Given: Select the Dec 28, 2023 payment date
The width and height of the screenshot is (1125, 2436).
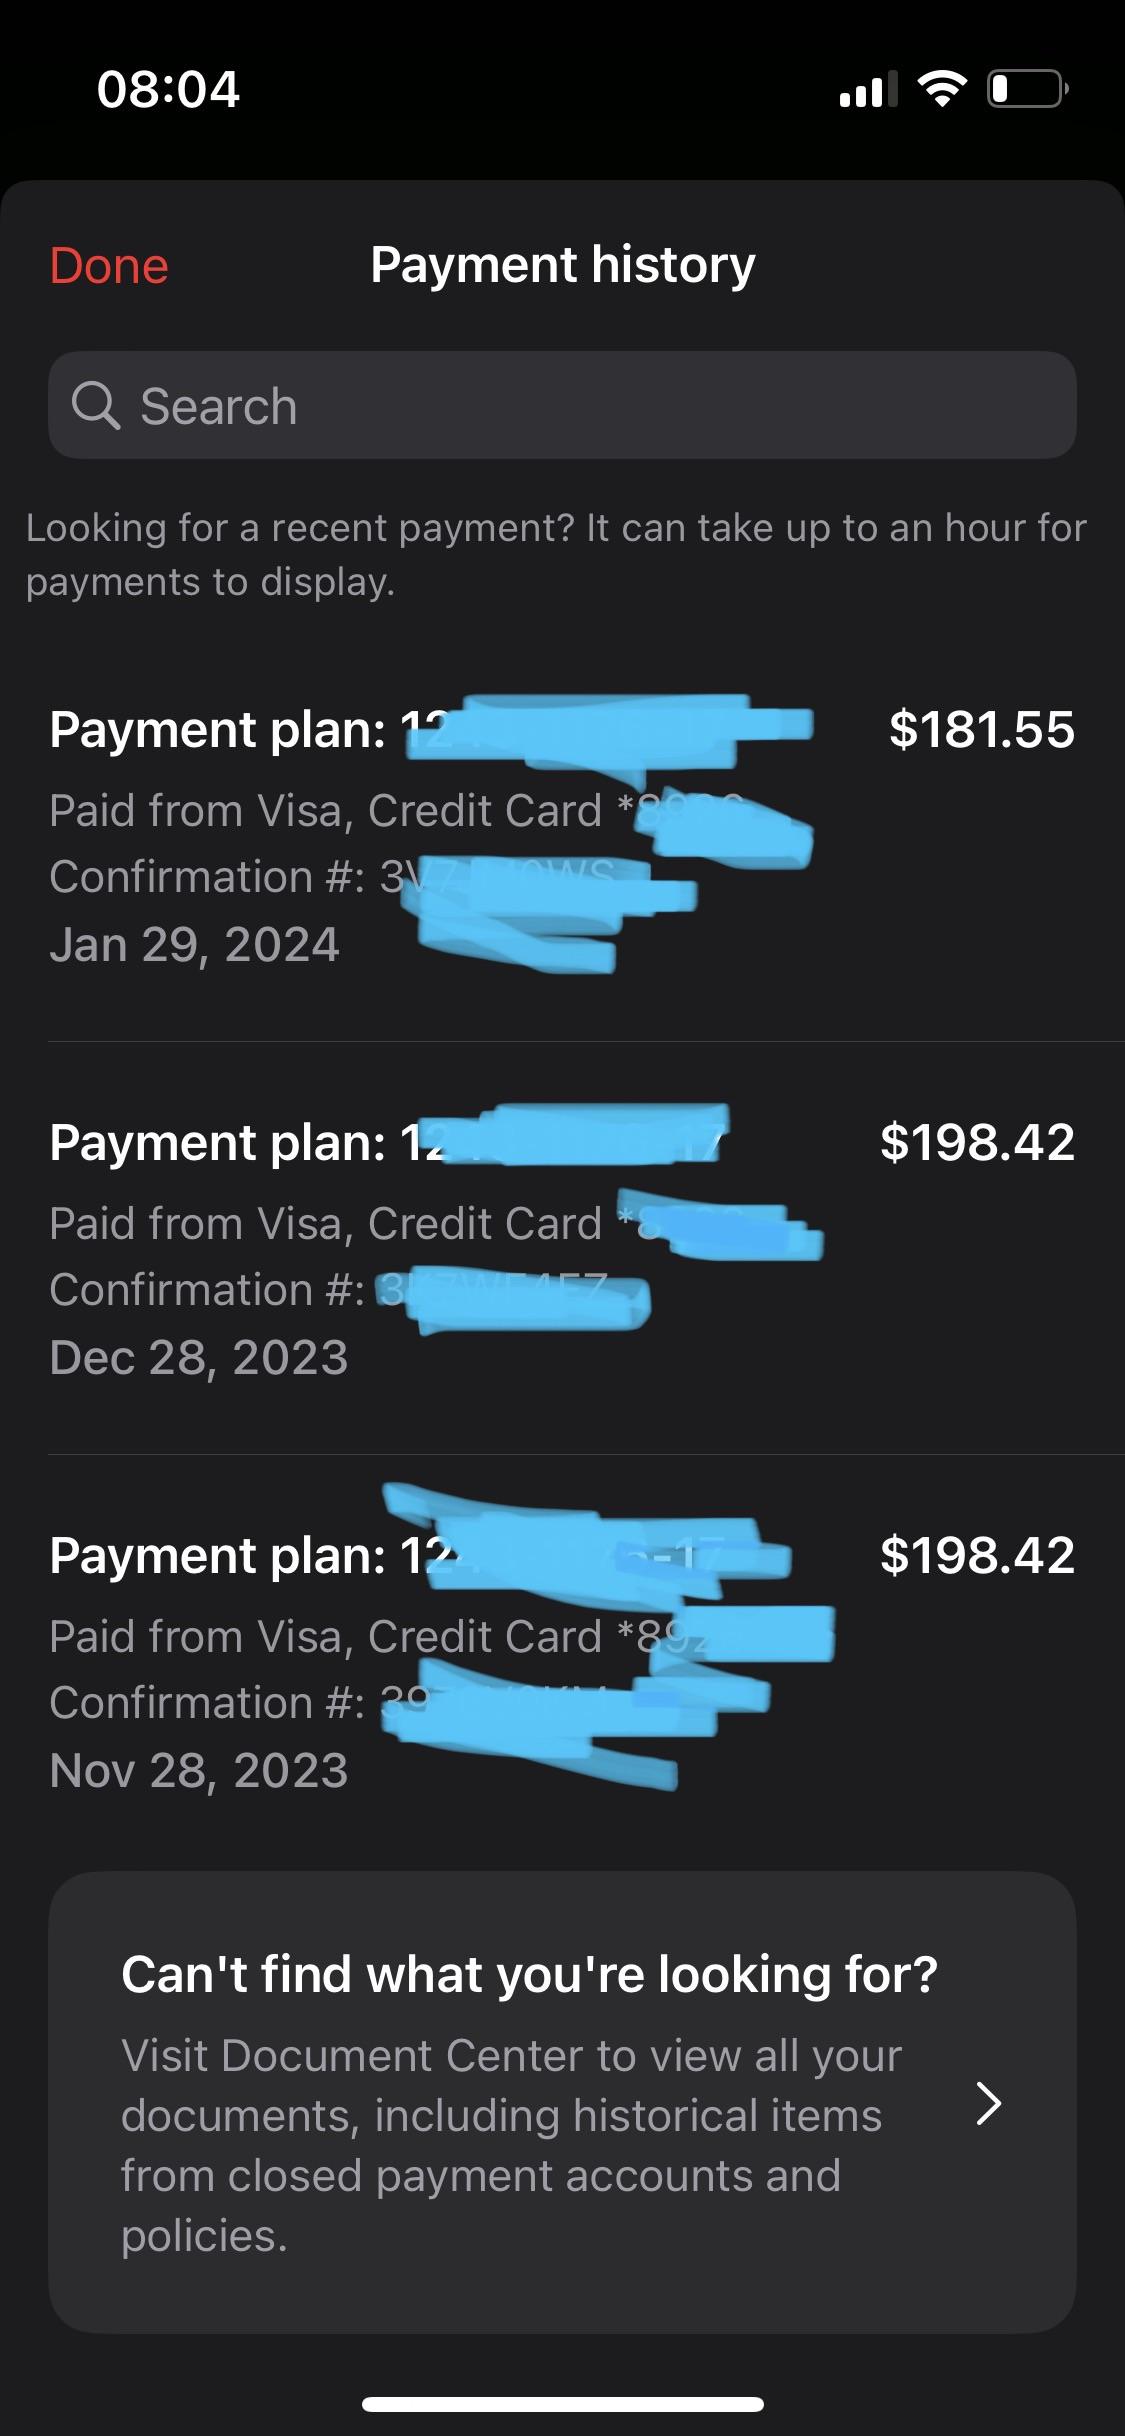Looking at the screenshot, I should pyautogui.click(x=199, y=1358).
